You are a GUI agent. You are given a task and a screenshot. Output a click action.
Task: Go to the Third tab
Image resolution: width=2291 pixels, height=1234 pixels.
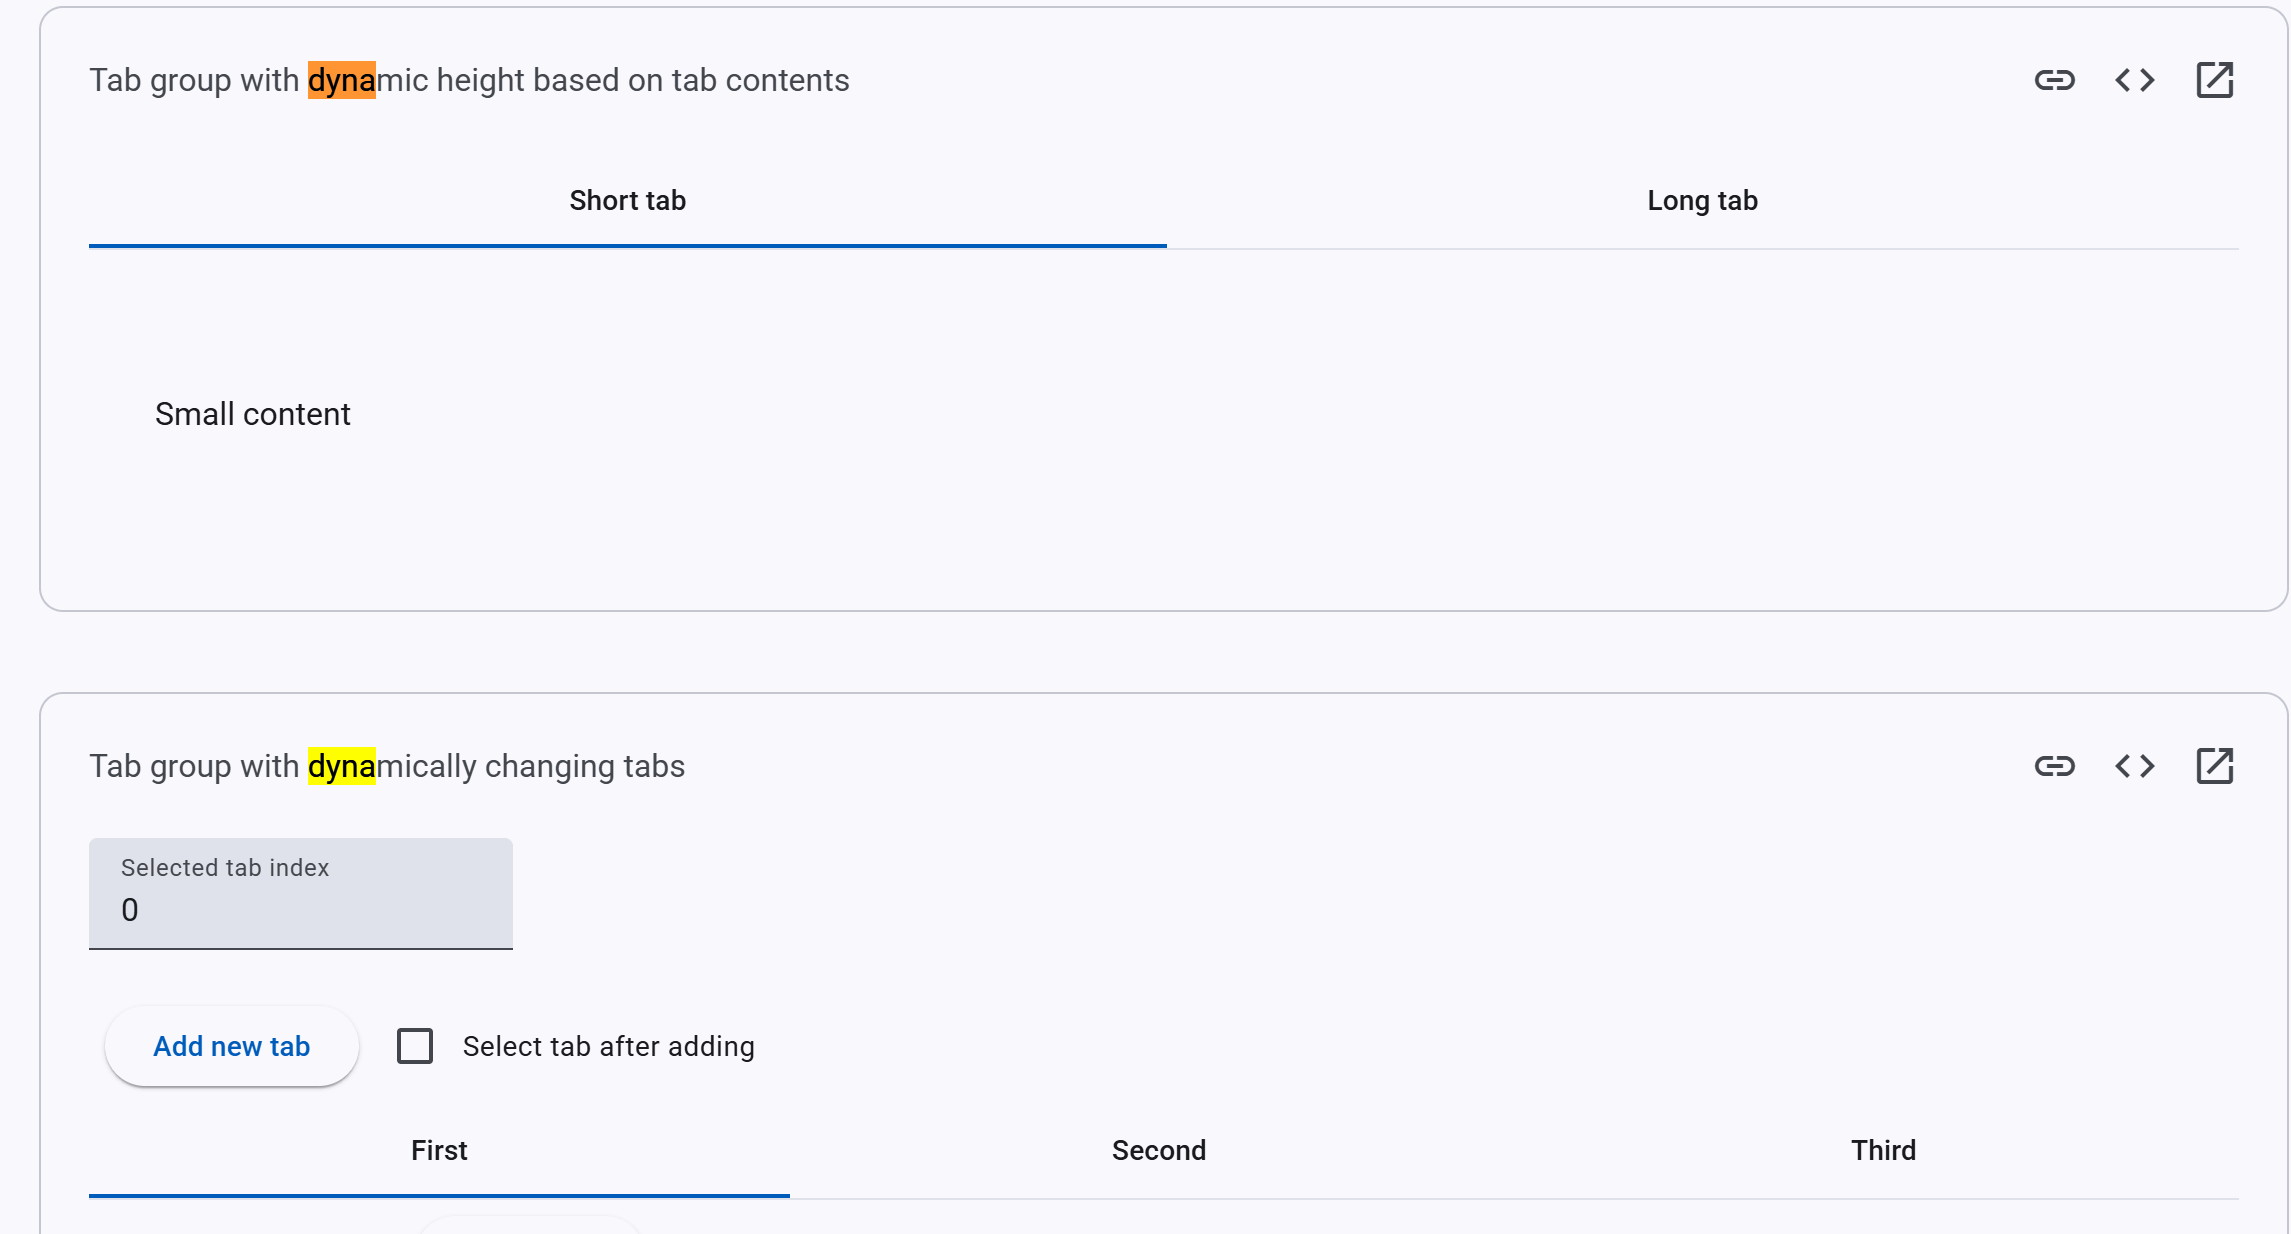1883,1151
